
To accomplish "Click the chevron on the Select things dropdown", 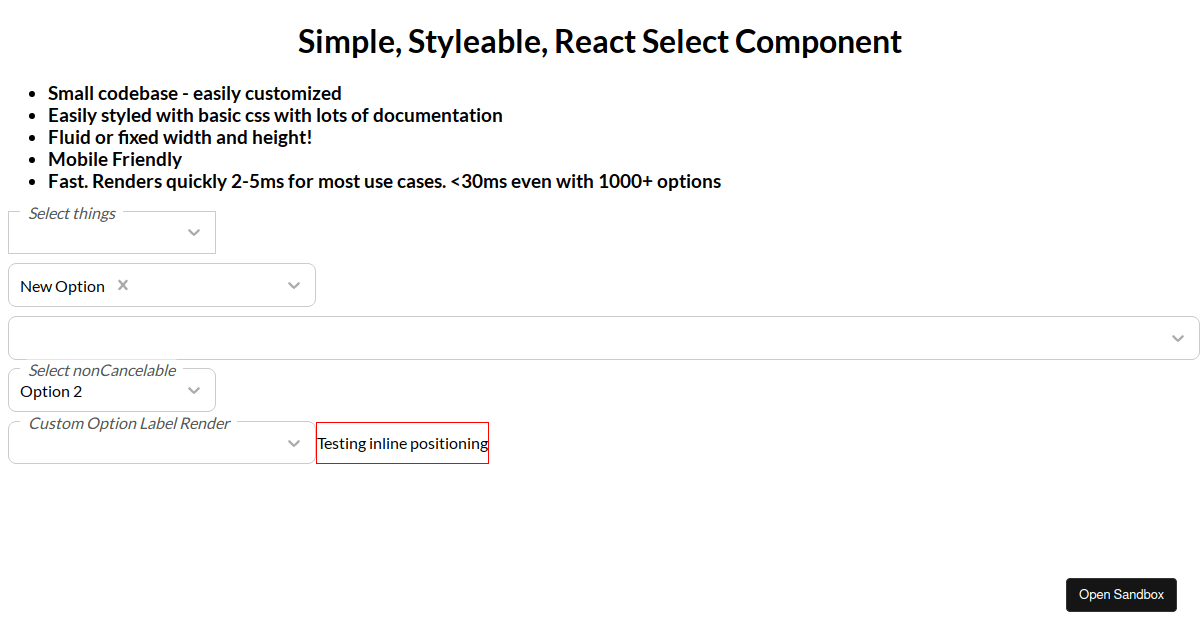I will pyautogui.click(x=194, y=232).
